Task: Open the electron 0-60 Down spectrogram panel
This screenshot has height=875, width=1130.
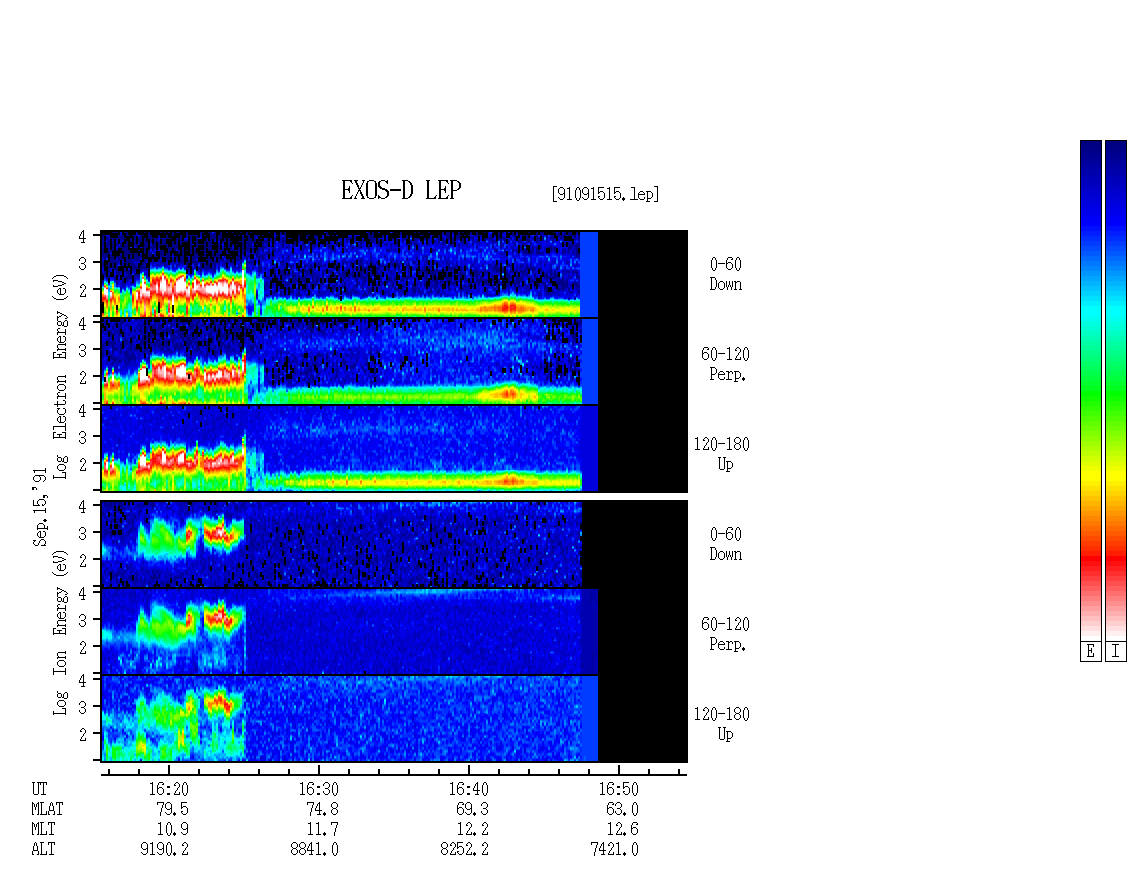Action: coord(394,274)
